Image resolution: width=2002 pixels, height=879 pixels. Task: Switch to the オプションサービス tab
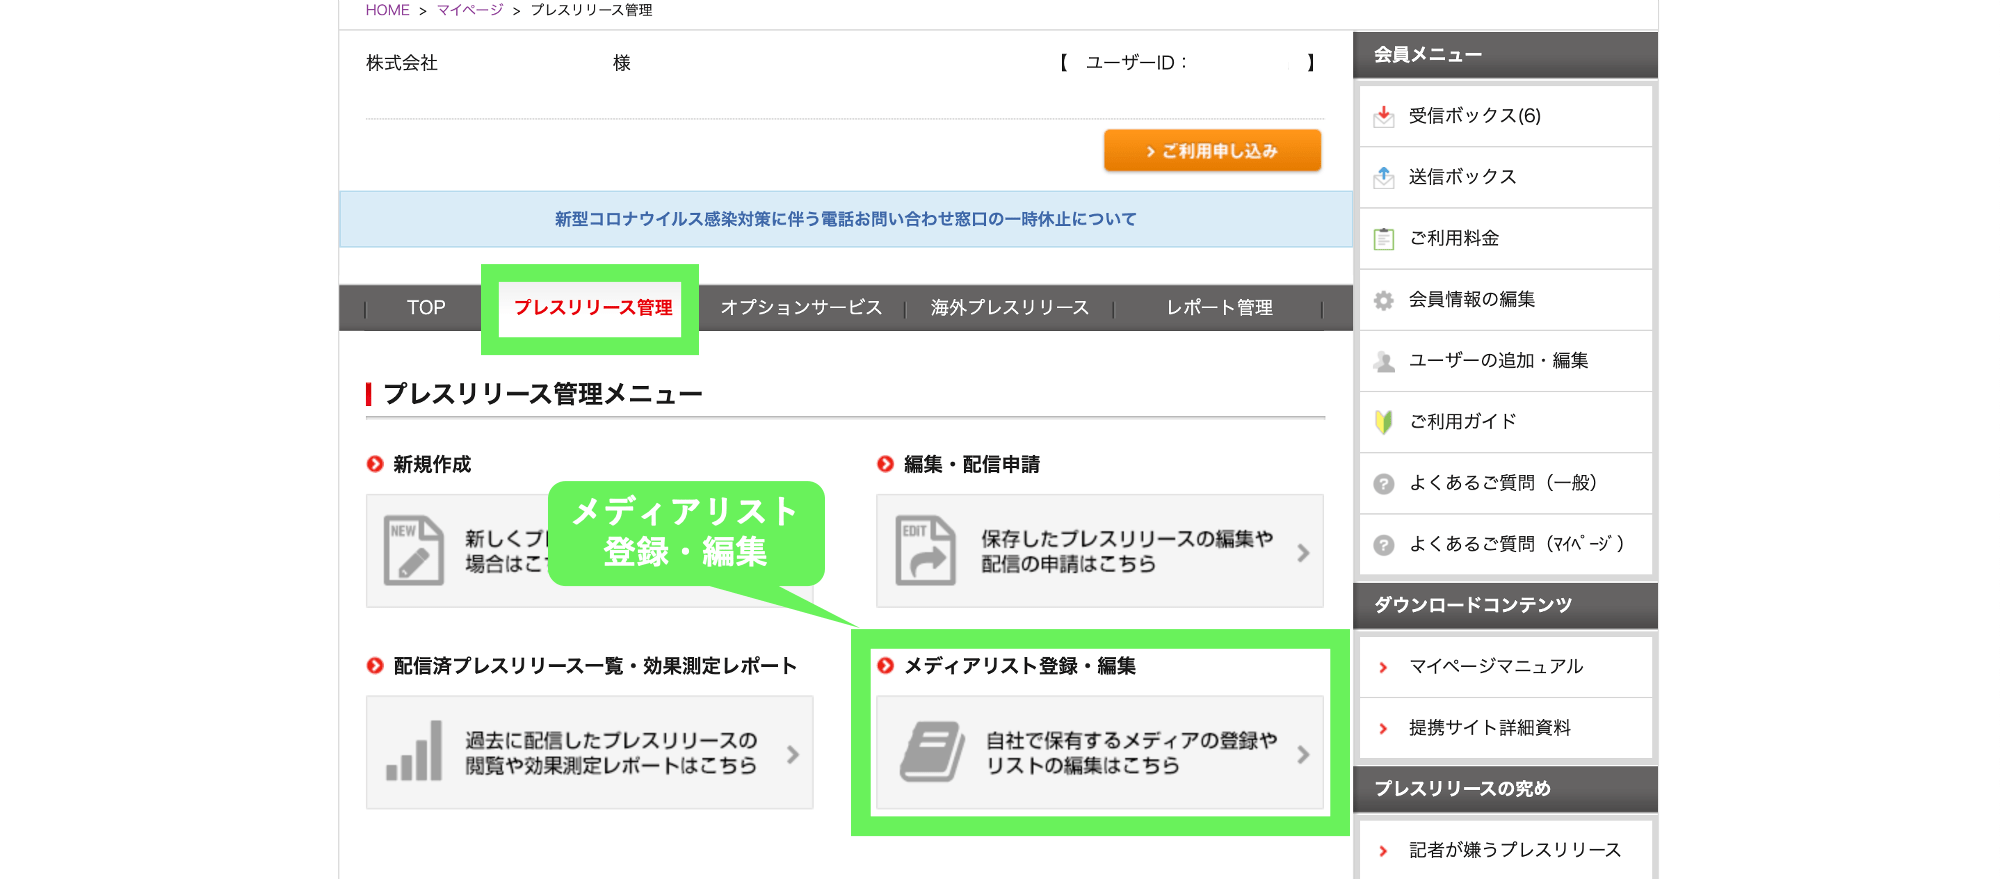pyautogui.click(x=801, y=308)
